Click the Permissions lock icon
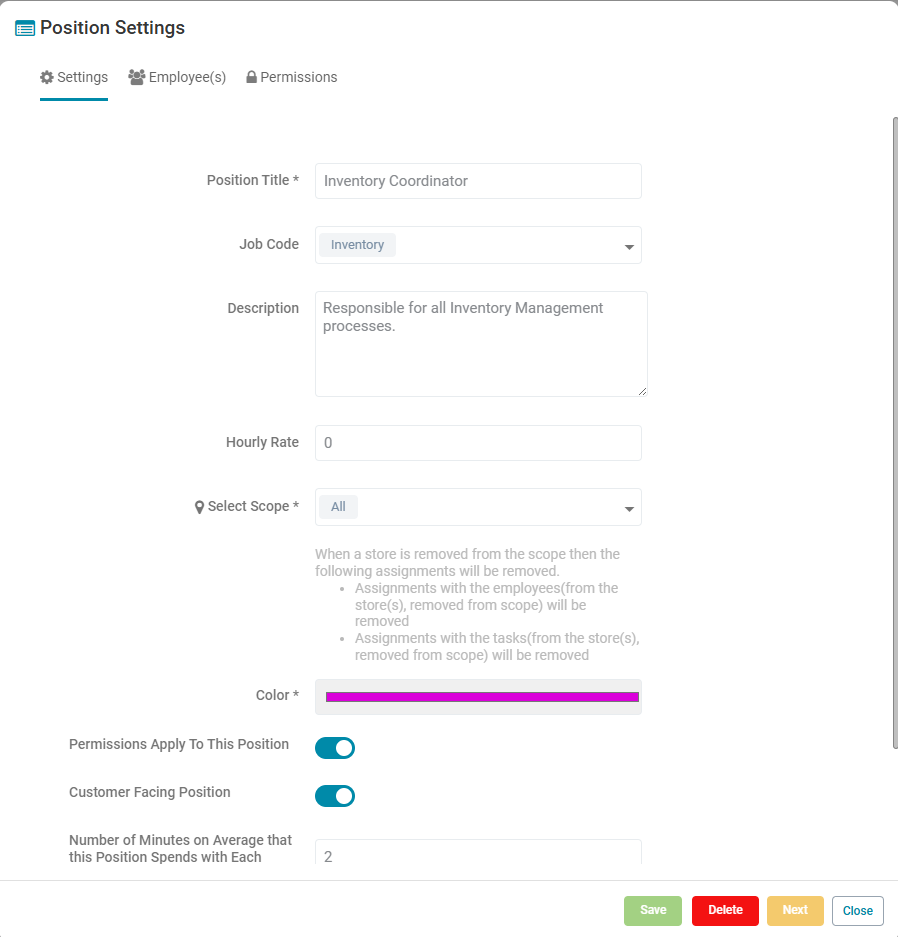The height and width of the screenshot is (937, 898). coord(252,77)
